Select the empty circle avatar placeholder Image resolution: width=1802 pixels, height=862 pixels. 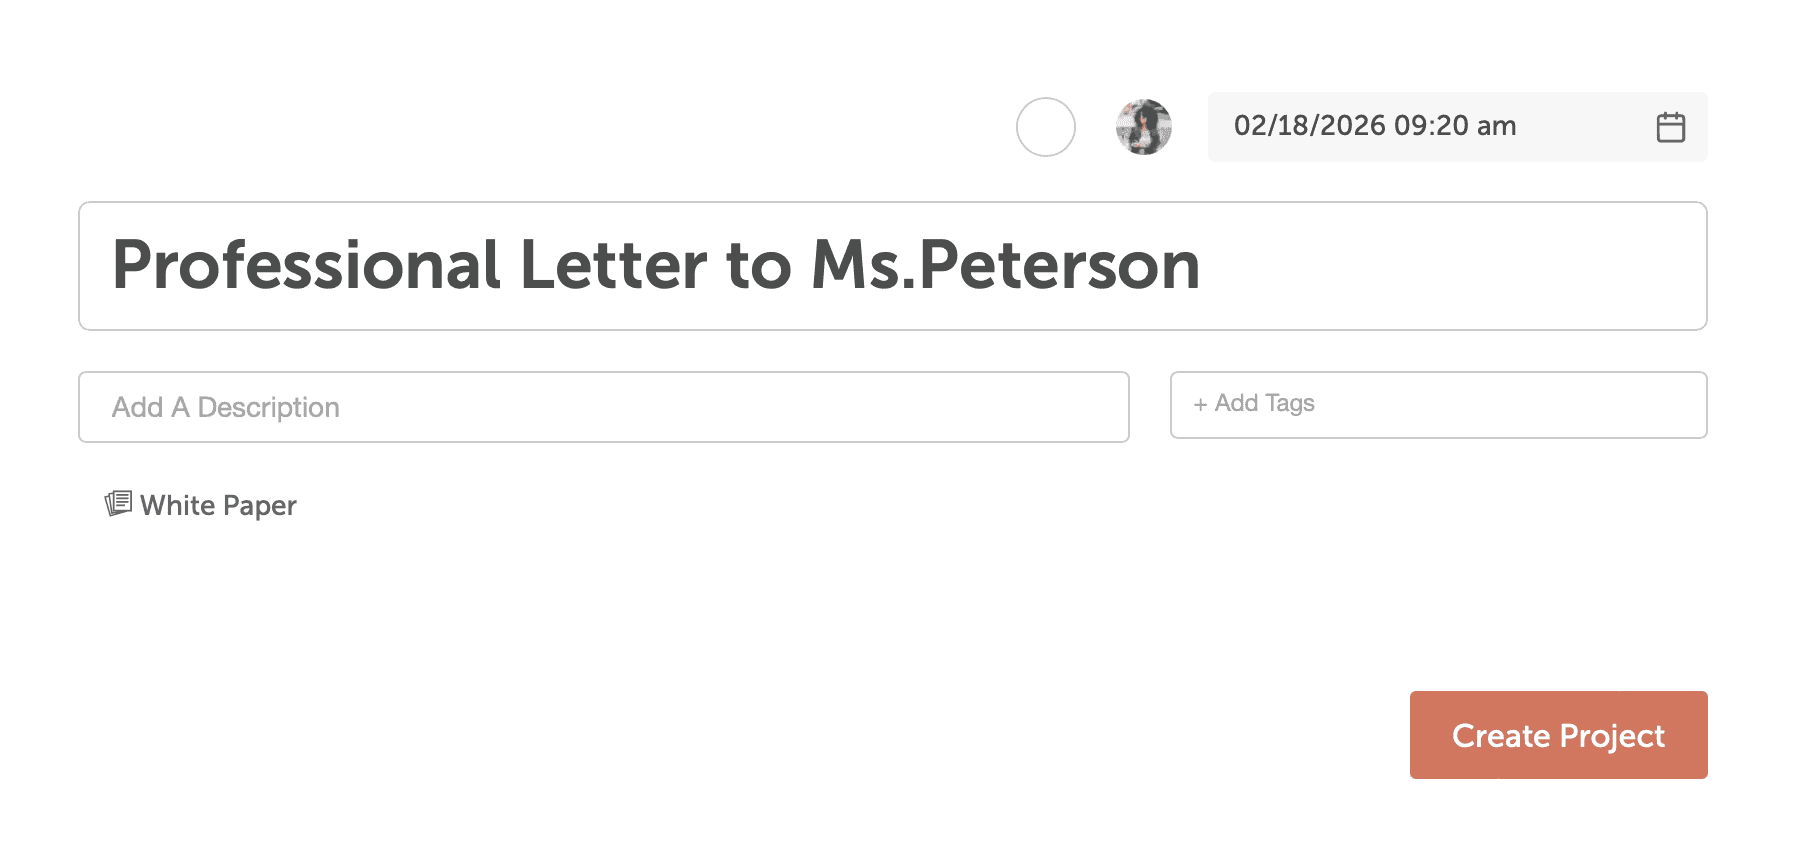click(x=1045, y=127)
